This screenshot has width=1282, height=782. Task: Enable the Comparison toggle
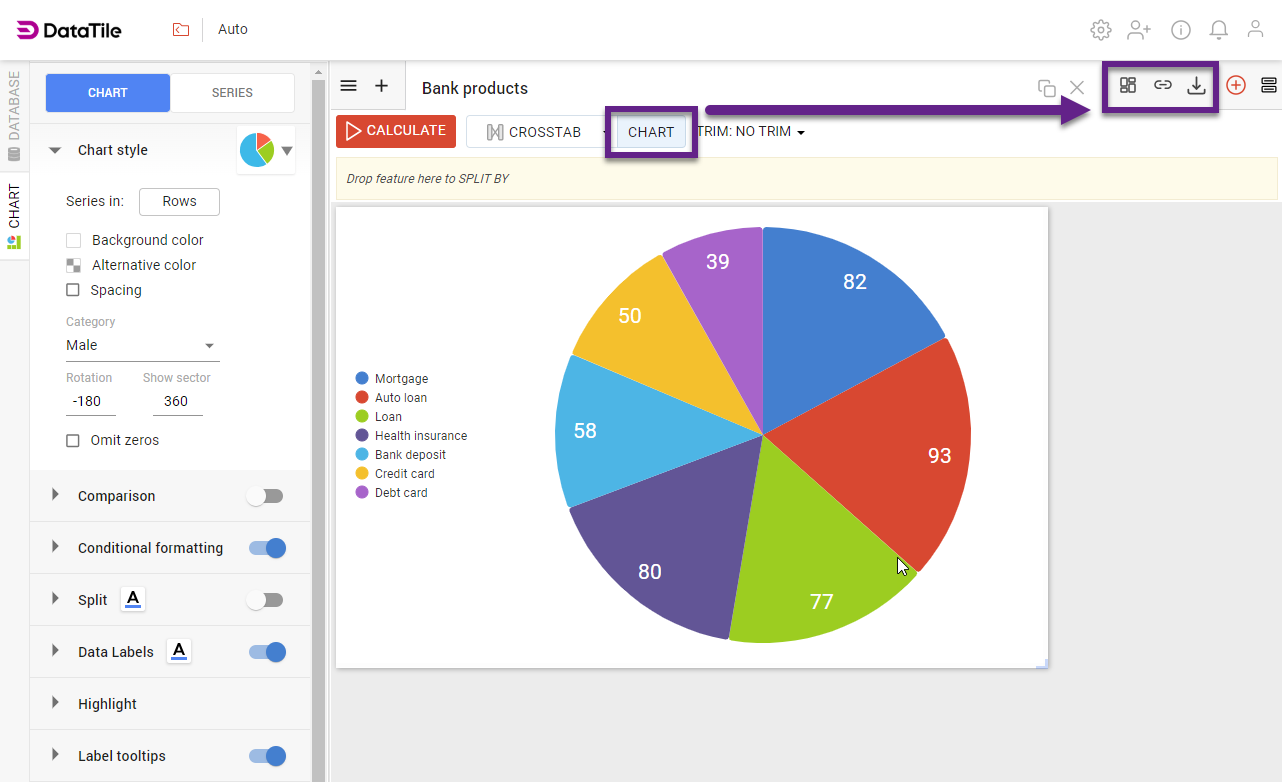click(x=266, y=496)
